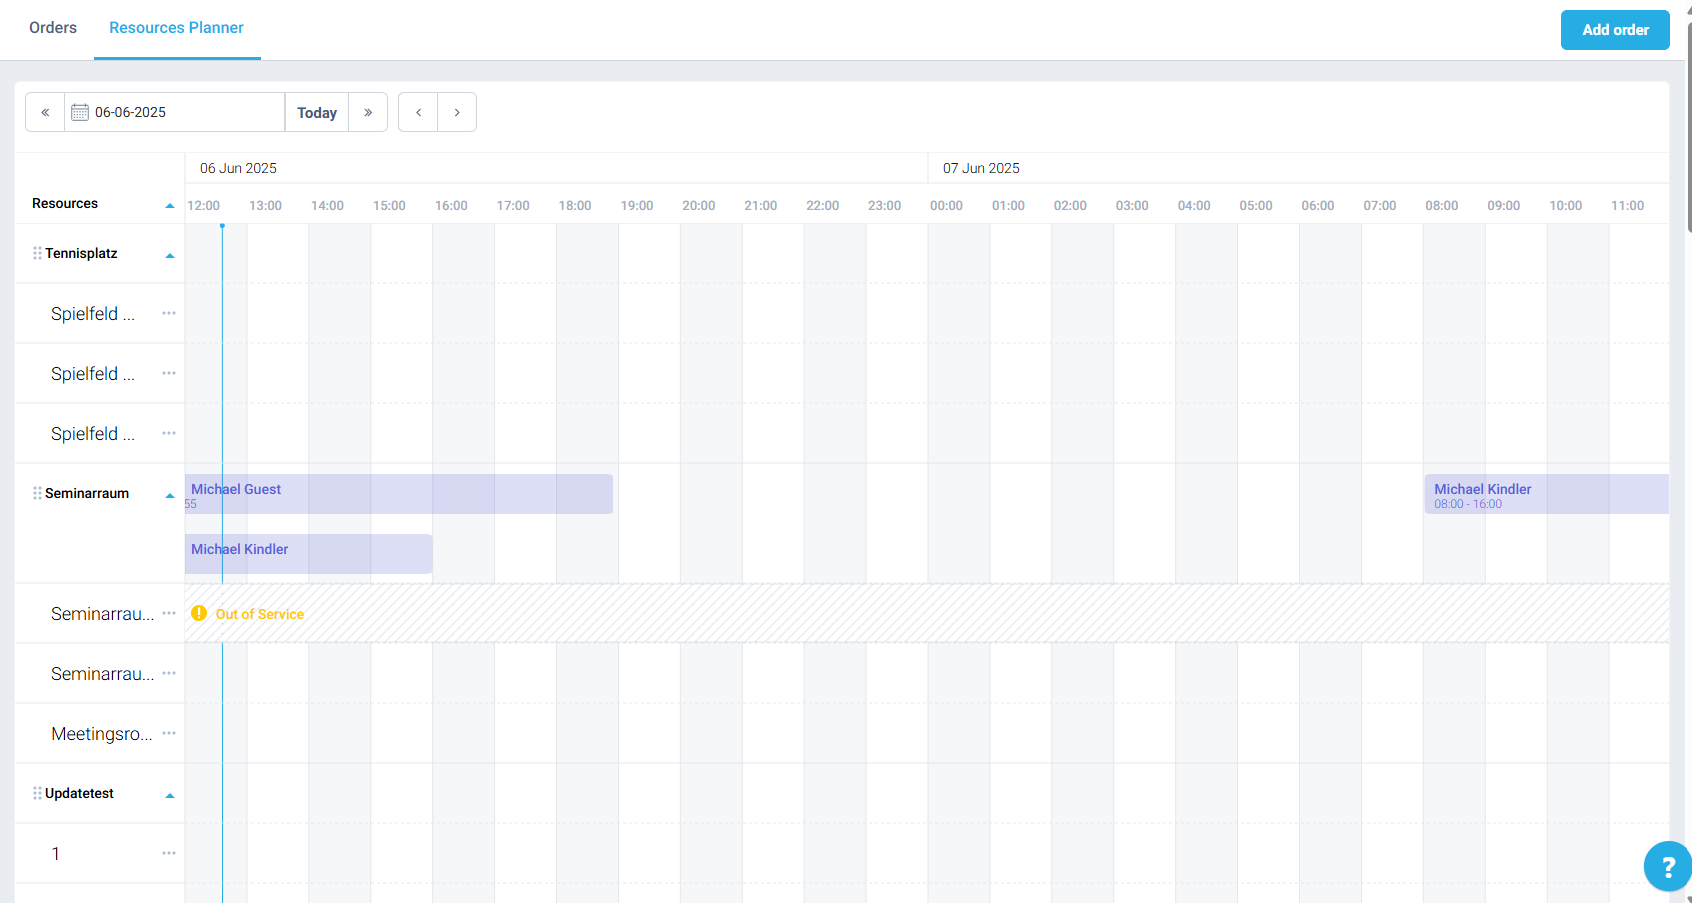1692x903 pixels.
Task: Click the date field showing 06-06-2025
Action: (x=175, y=112)
